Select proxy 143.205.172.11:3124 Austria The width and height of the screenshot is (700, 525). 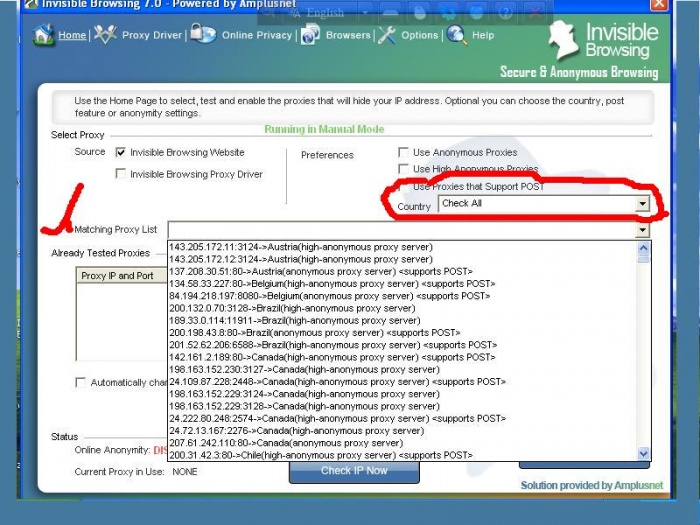tap(402, 247)
